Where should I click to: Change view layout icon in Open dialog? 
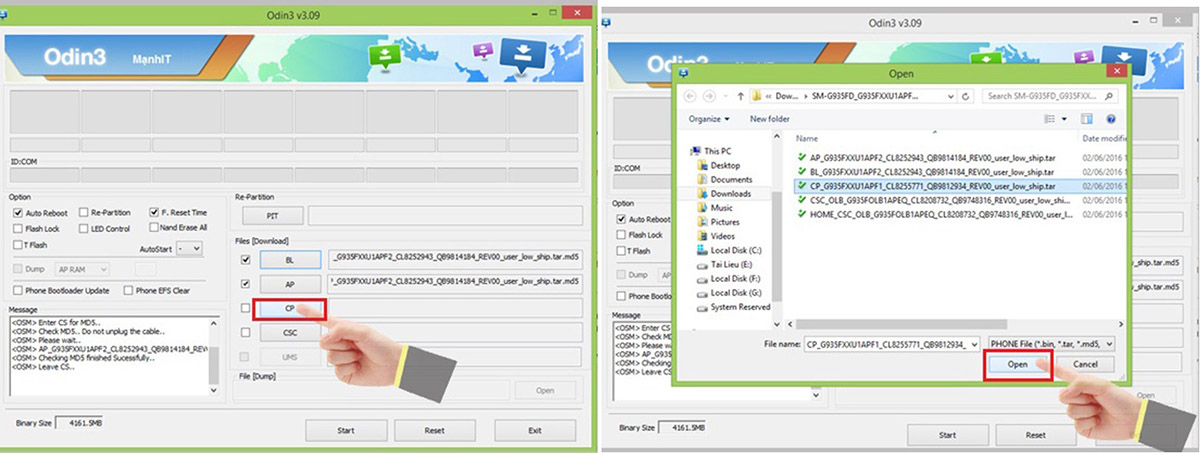point(1050,118)
